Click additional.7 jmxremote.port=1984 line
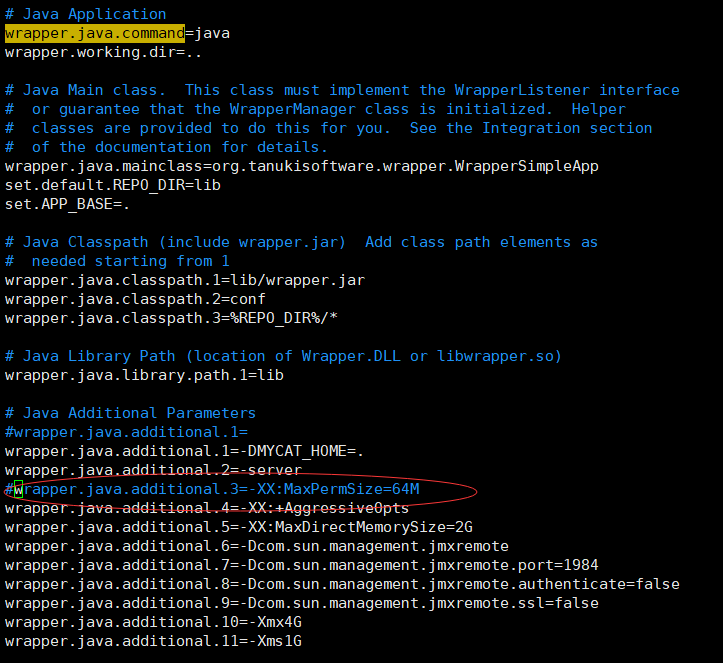 click(302, 565)
